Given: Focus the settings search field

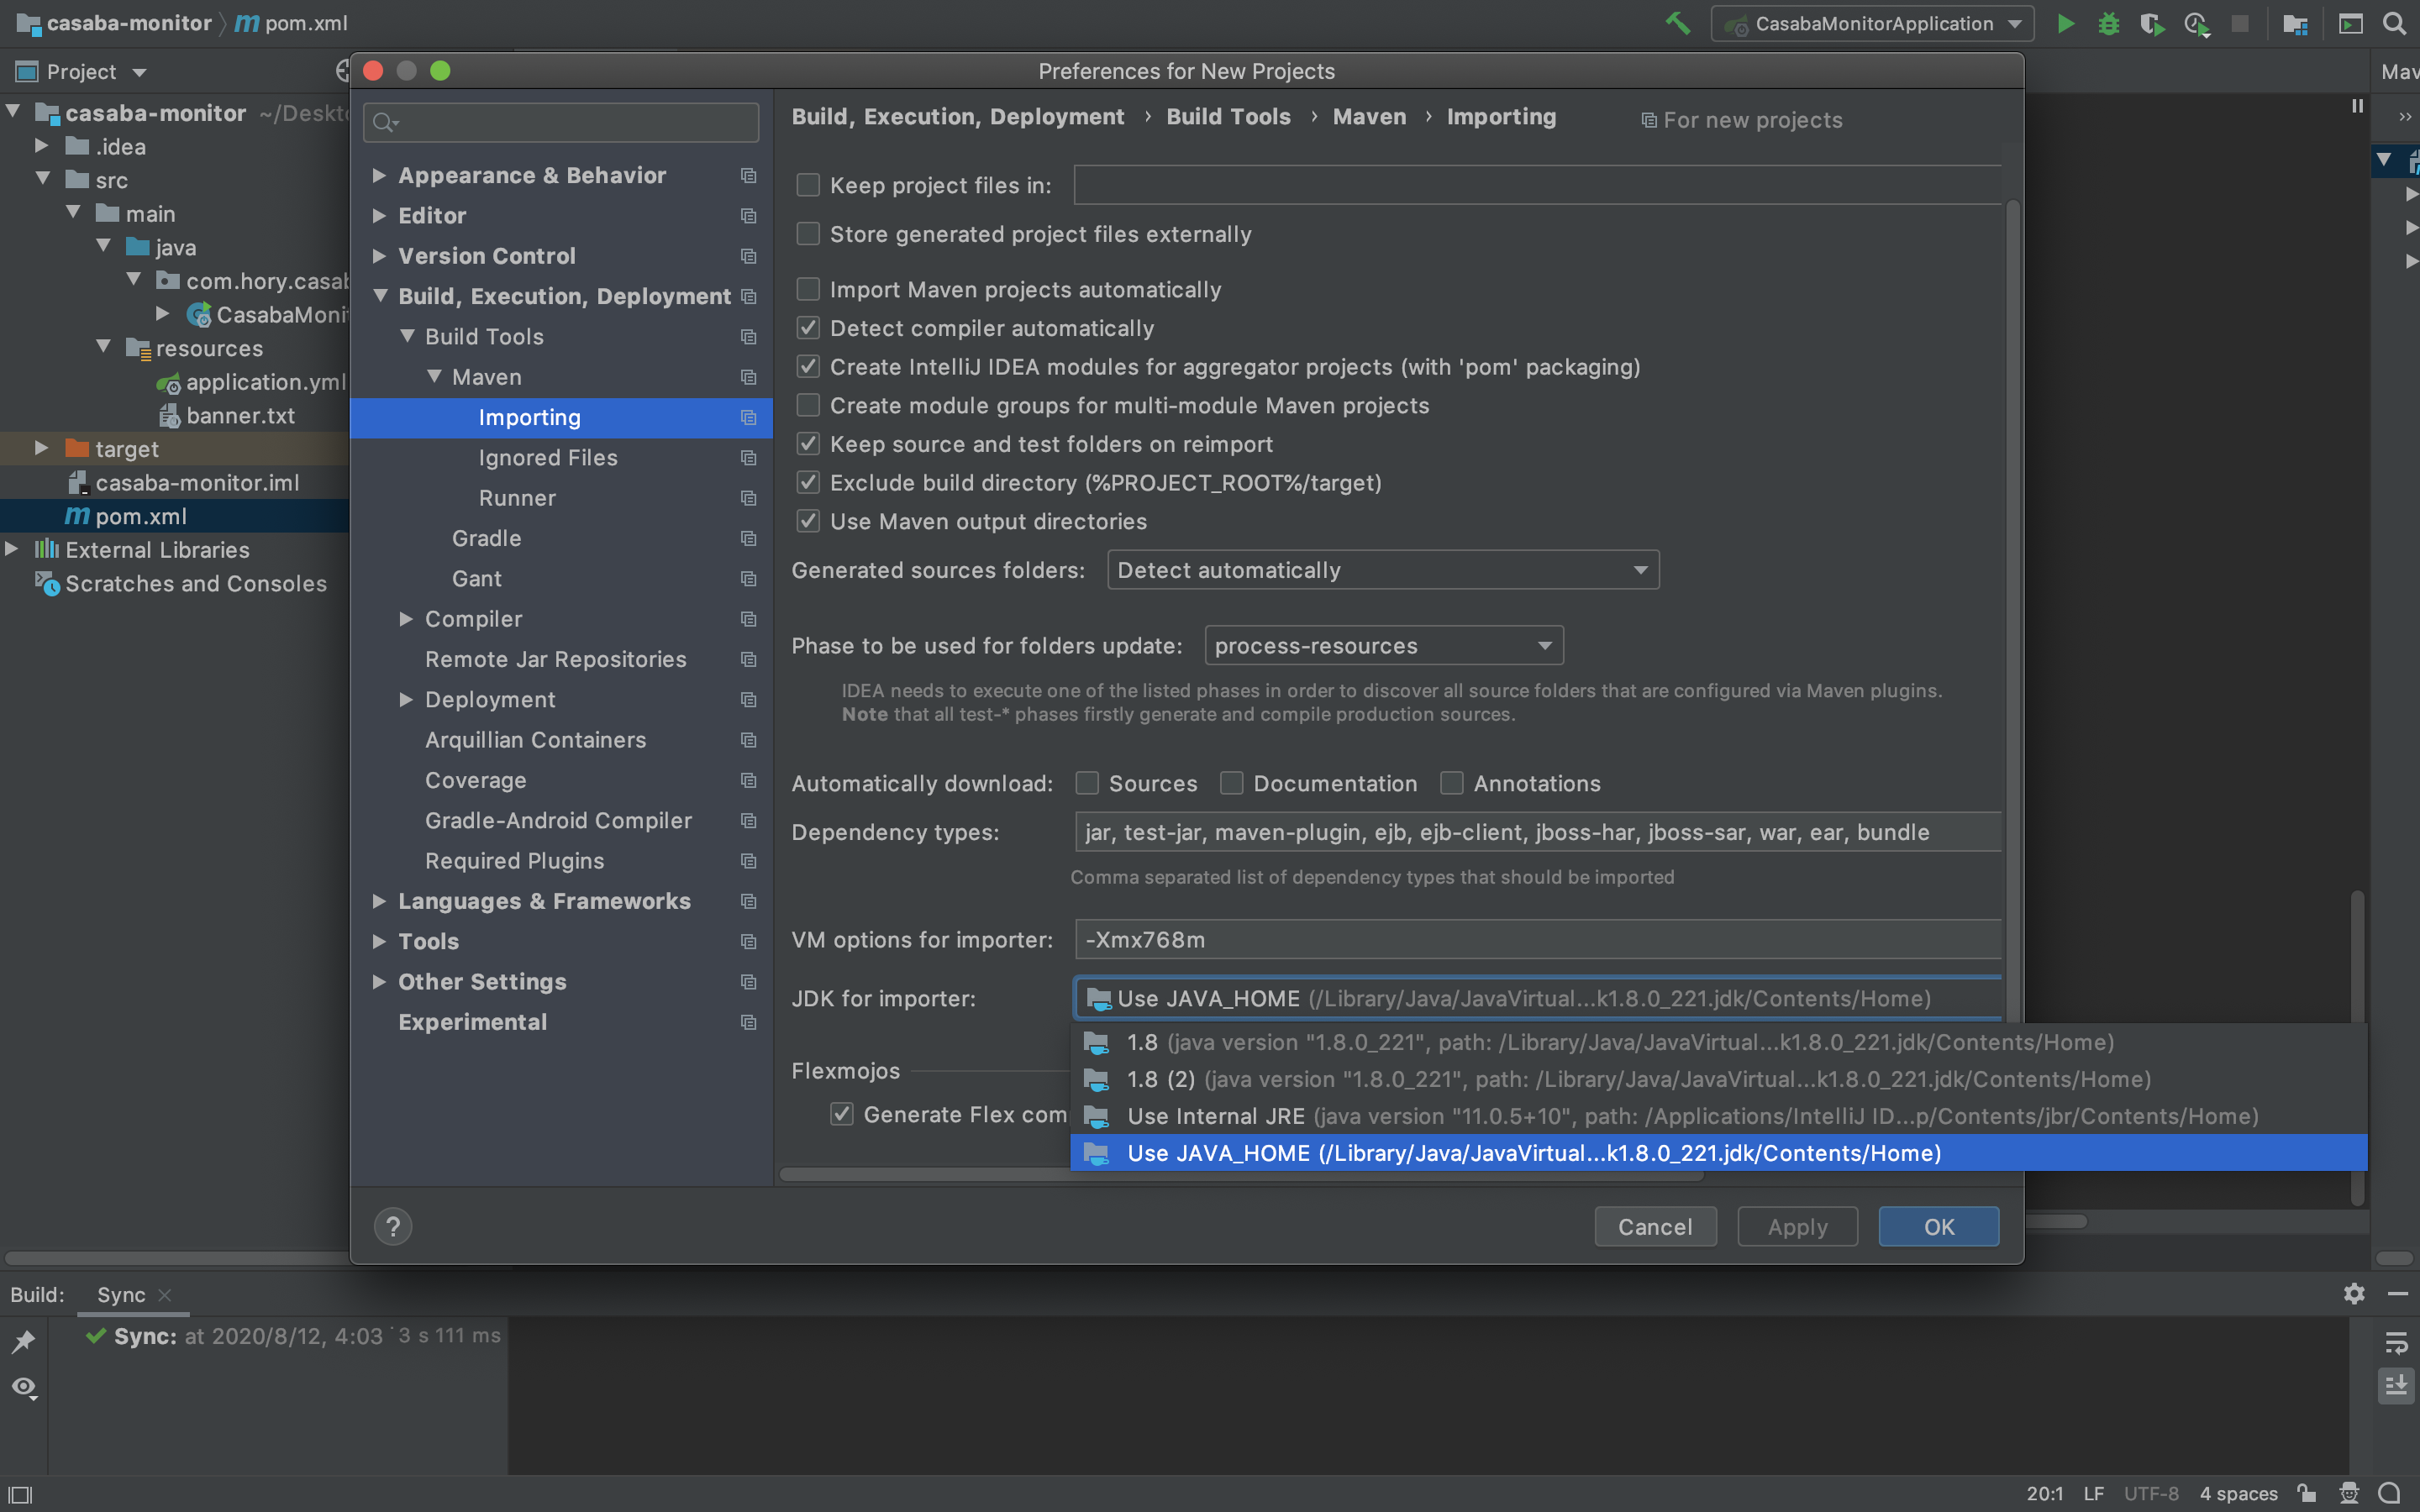Looking at the screenshot, I should coord(561,122).
